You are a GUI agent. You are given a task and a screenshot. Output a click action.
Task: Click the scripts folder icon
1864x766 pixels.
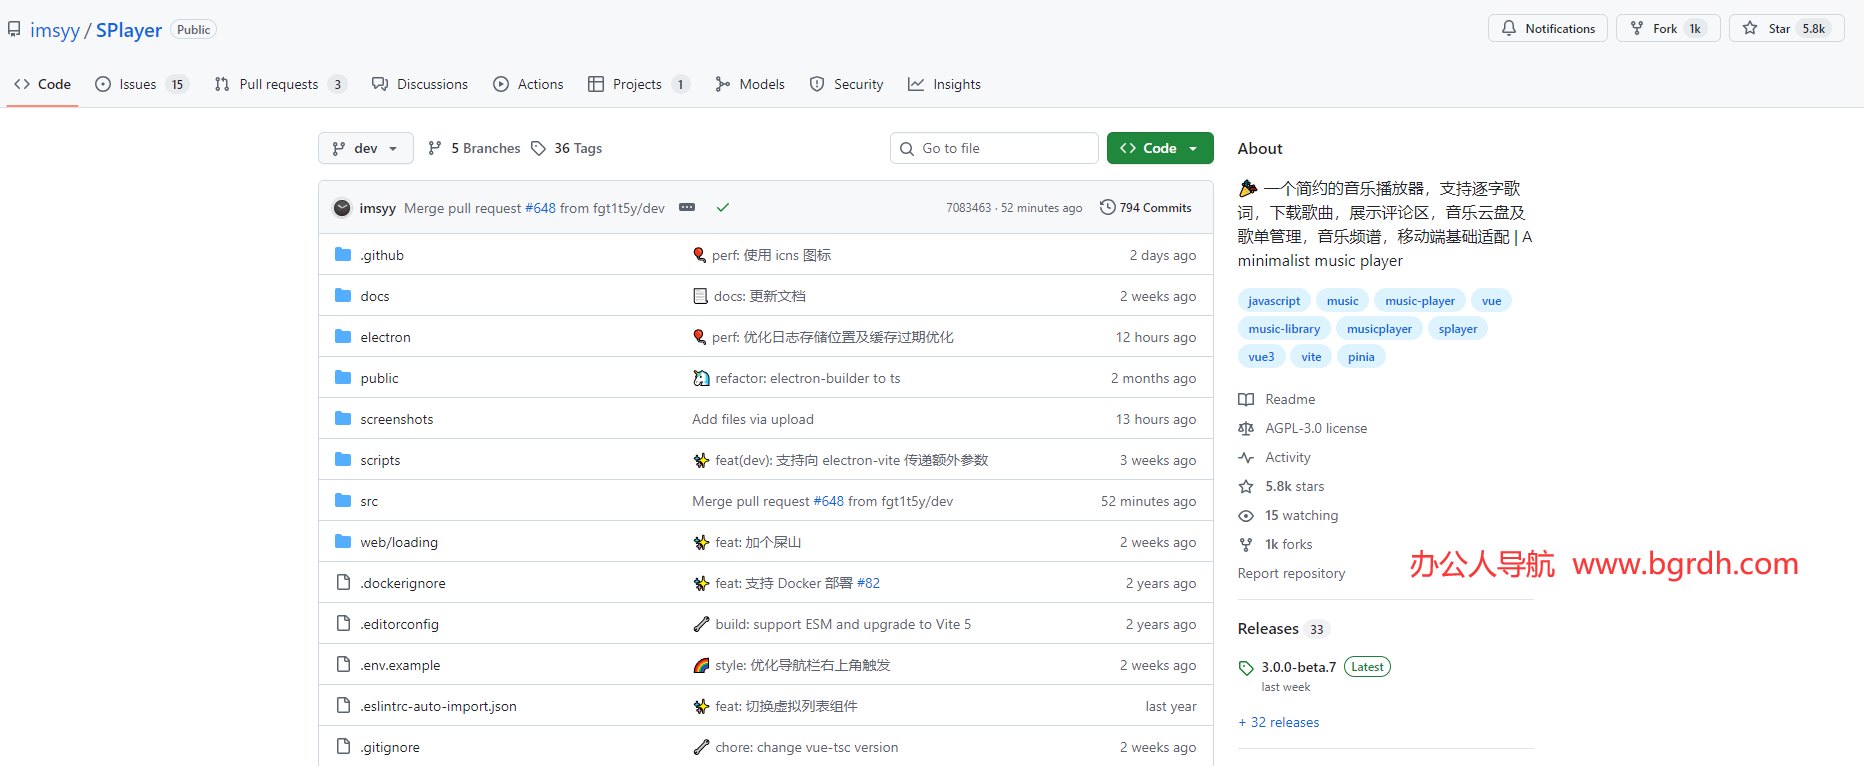(x=343, y=459)
